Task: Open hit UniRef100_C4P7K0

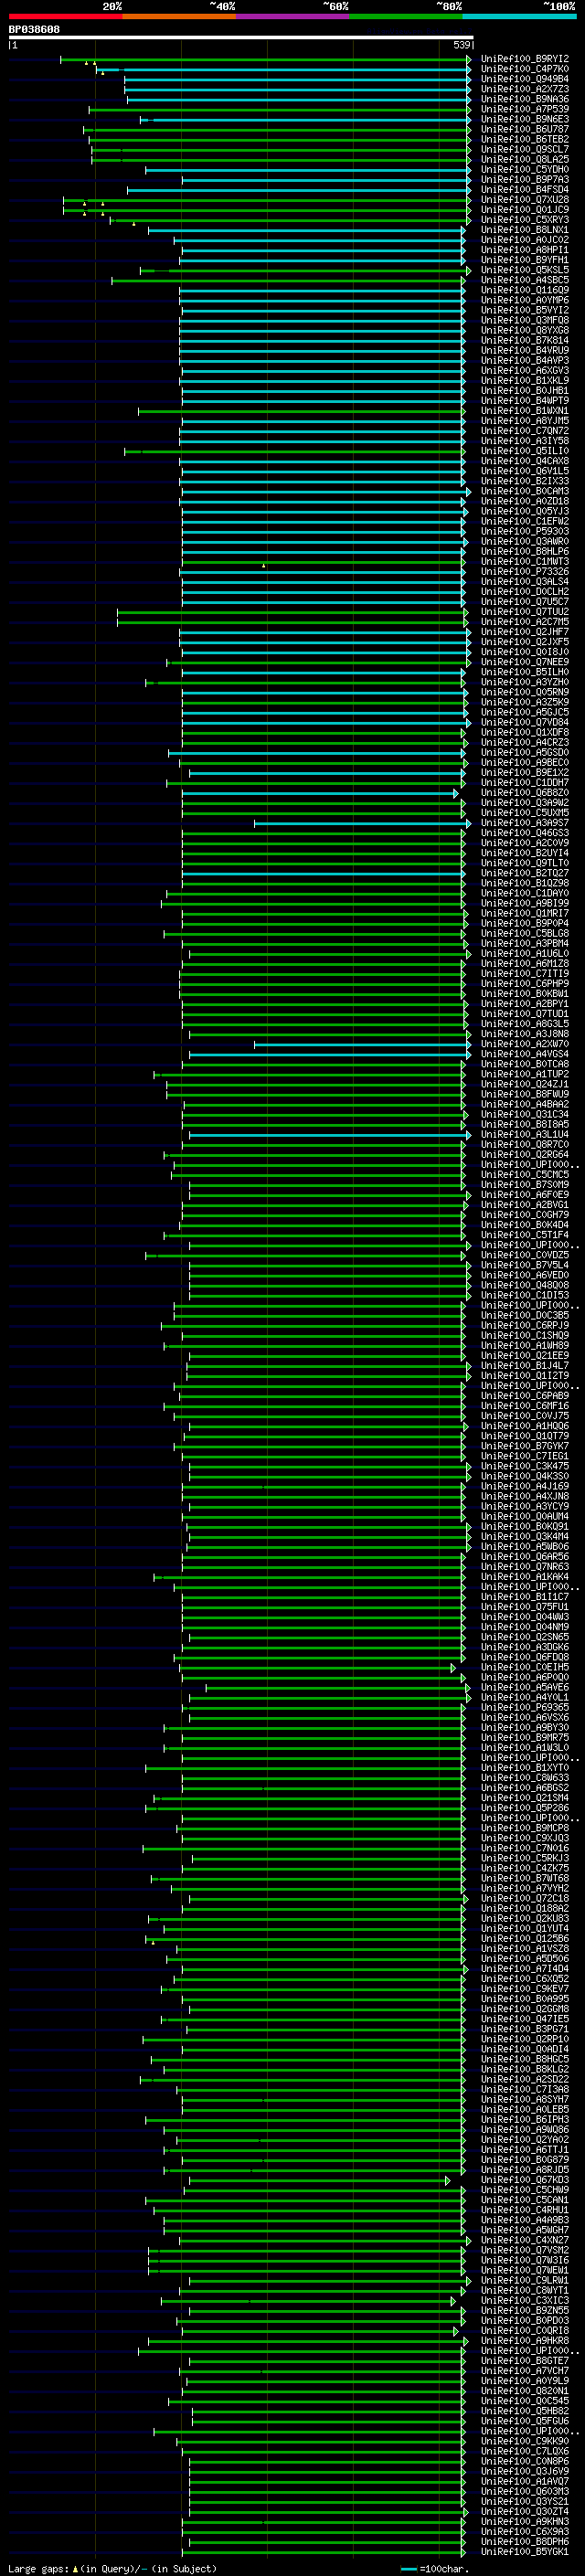Action: [x=525, y=69]
